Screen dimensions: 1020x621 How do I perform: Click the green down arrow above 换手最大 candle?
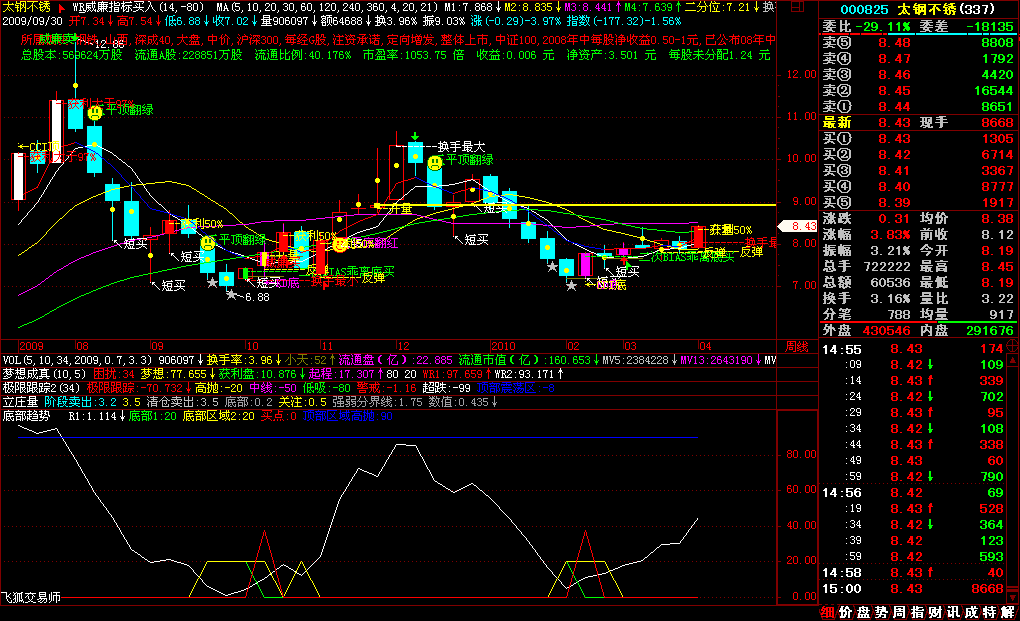(414, 136)
